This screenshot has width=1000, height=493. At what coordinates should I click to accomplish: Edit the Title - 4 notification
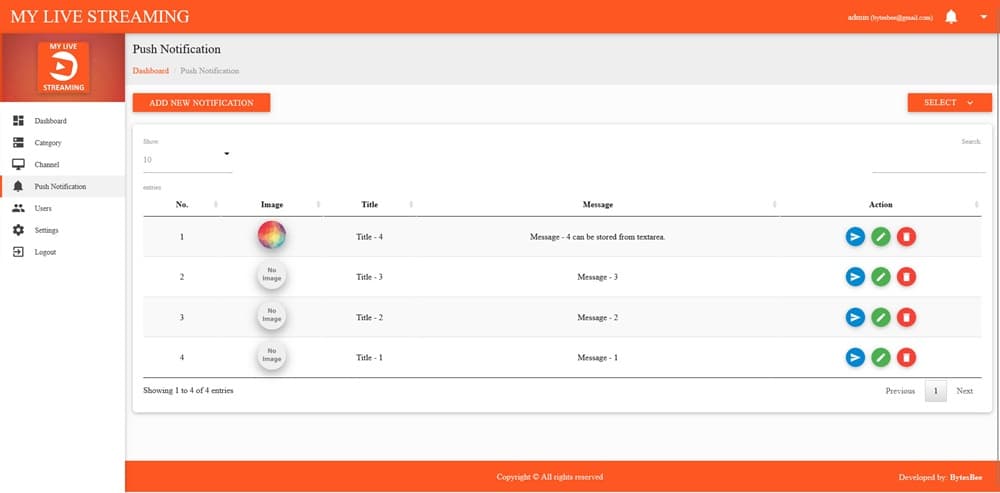tap(880, 237)
